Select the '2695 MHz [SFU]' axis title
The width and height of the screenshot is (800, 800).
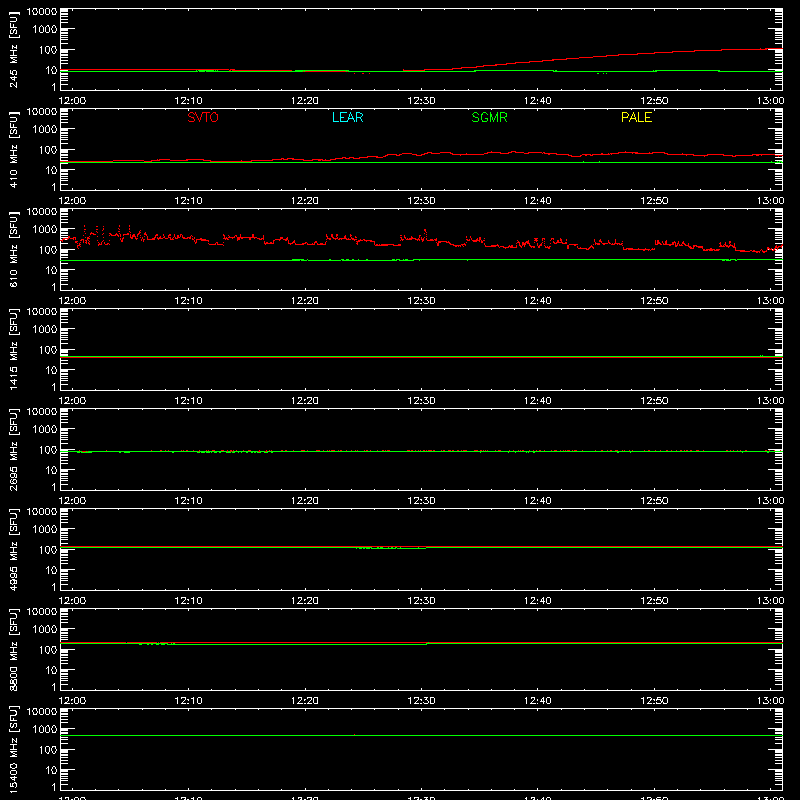[13, 449]
